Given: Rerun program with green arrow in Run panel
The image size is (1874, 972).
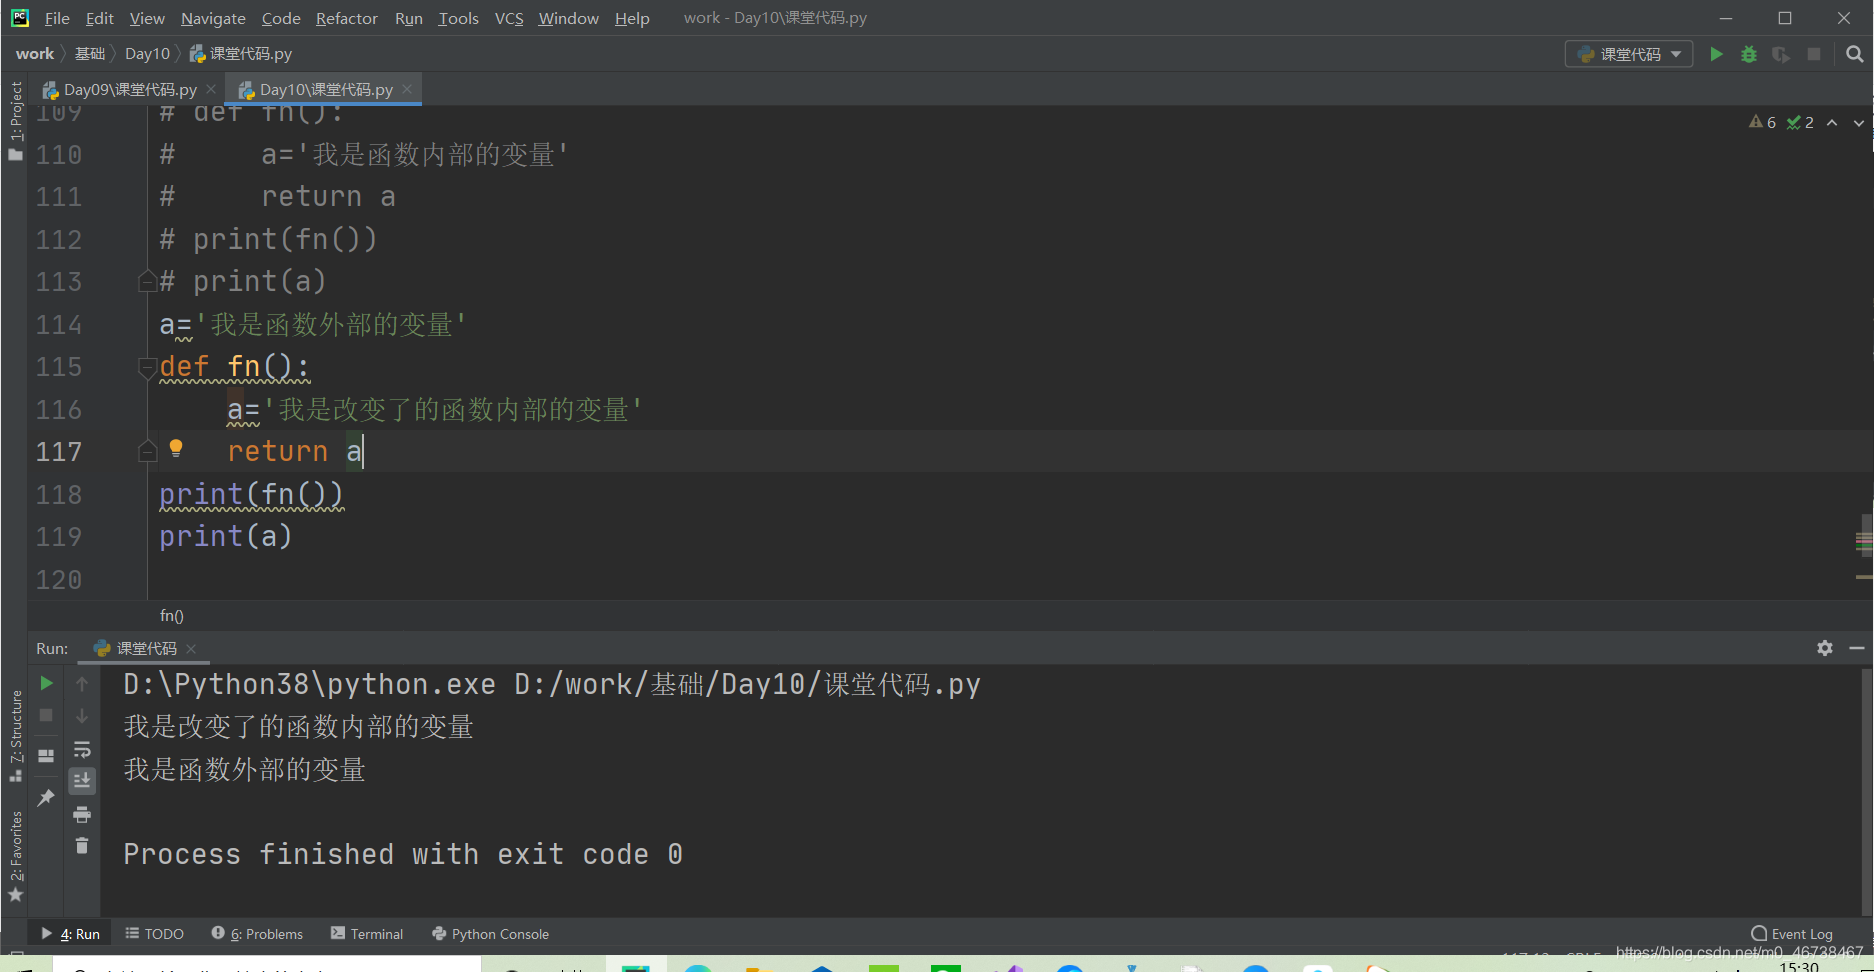Looking at the screenshot, I should [x=46, y=683].
